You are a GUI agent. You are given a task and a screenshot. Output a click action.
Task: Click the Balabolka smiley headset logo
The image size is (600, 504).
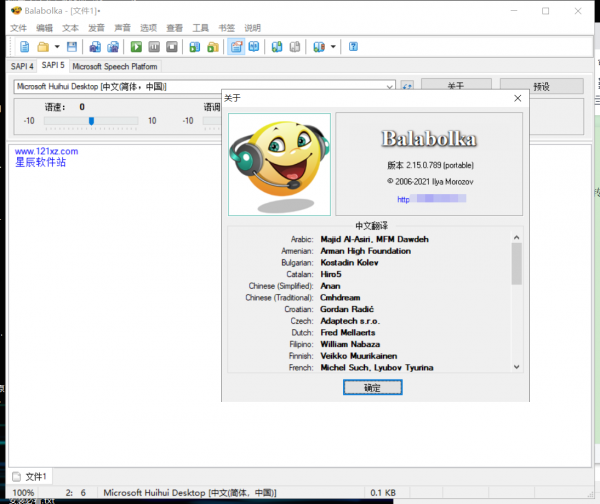coord(279,164)
